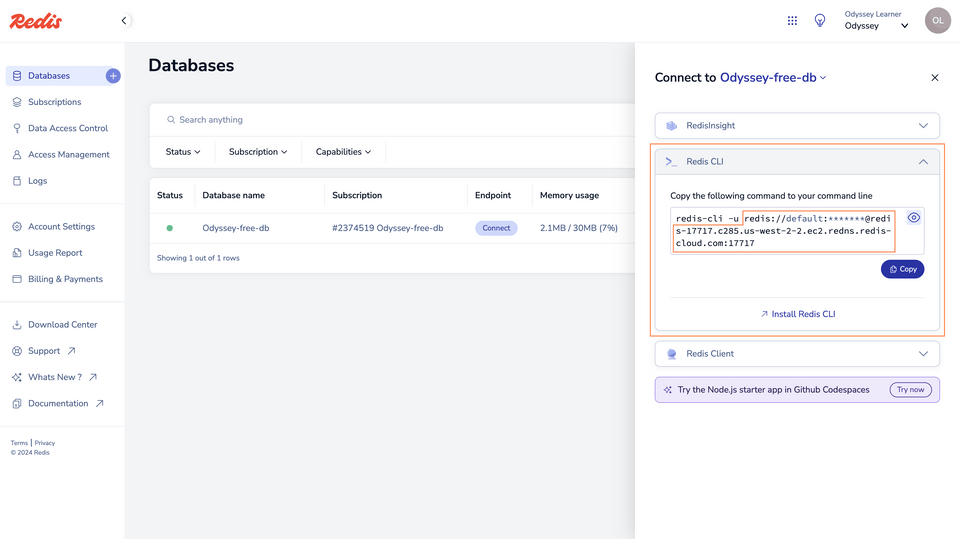Image resolution: width=960 pixels, height=539 pixels.
Task: Open the Odyssey-free-db database selector
Action: pyautogui.click(x=773, y=78)
